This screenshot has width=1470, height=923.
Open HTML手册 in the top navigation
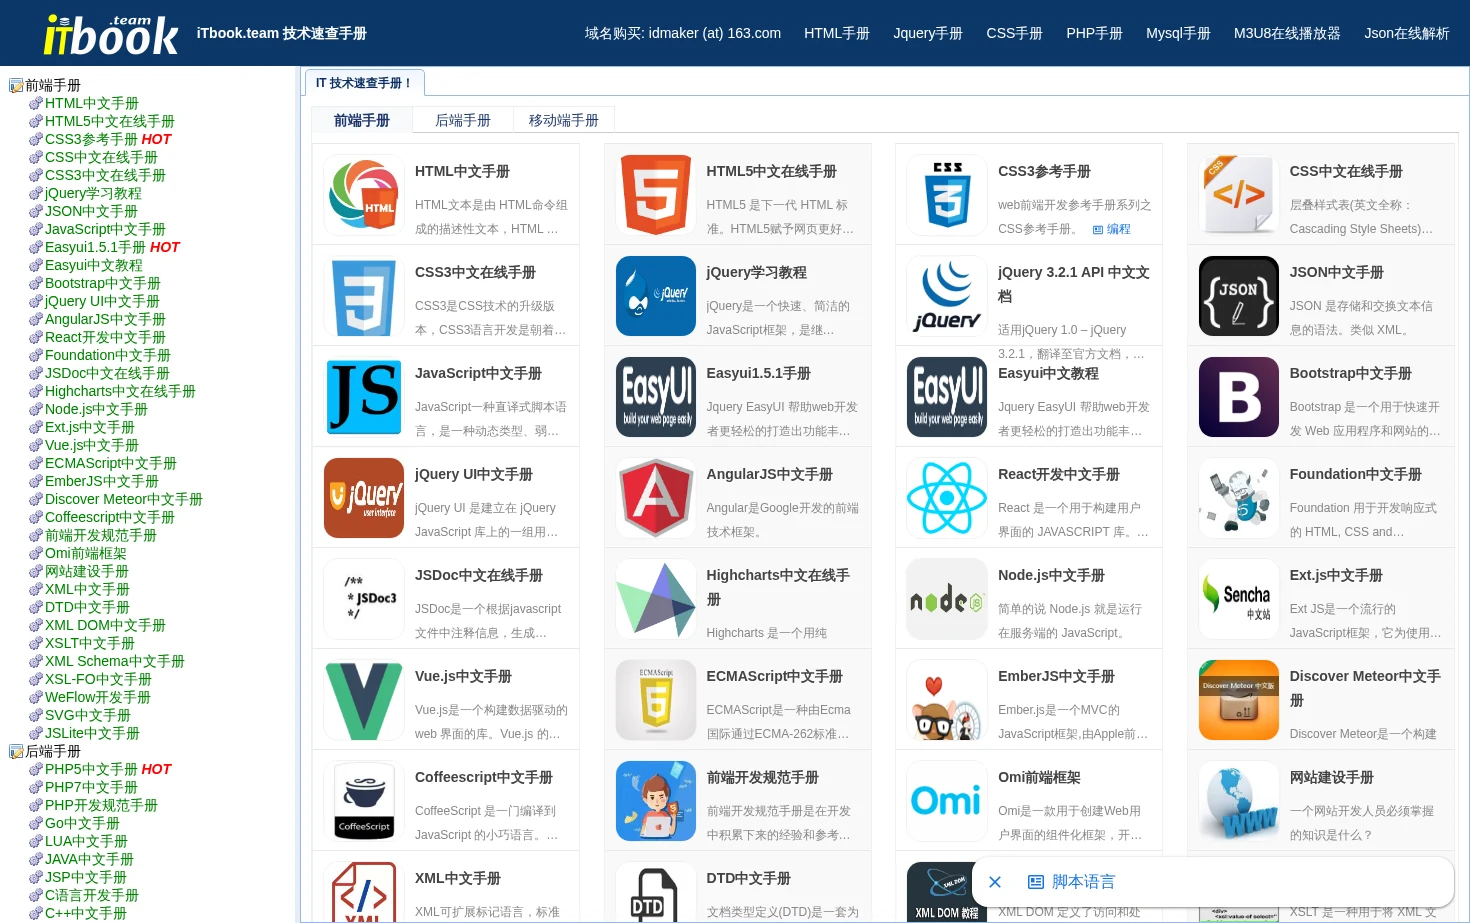[x=837, y=34]
